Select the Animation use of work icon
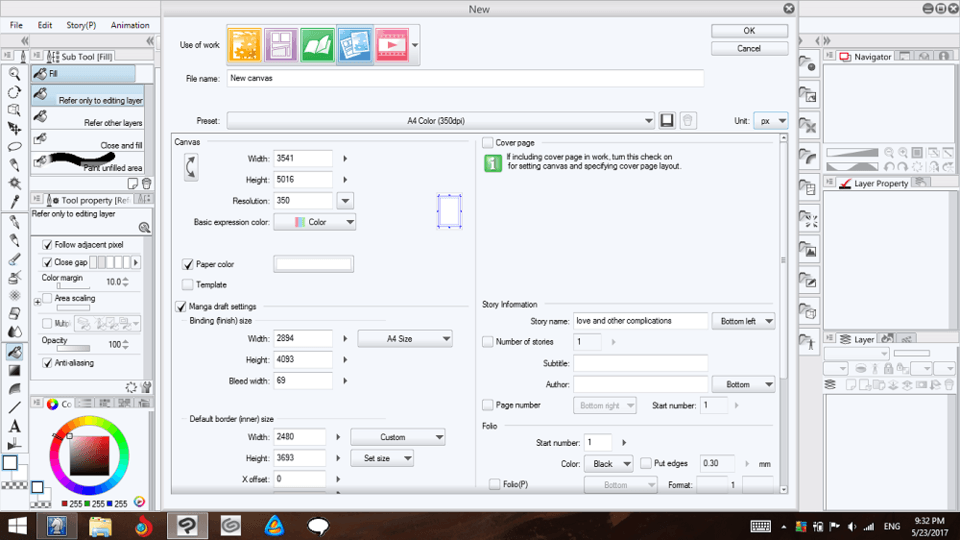Screen dimensions: 960x540 click(391, 44)
